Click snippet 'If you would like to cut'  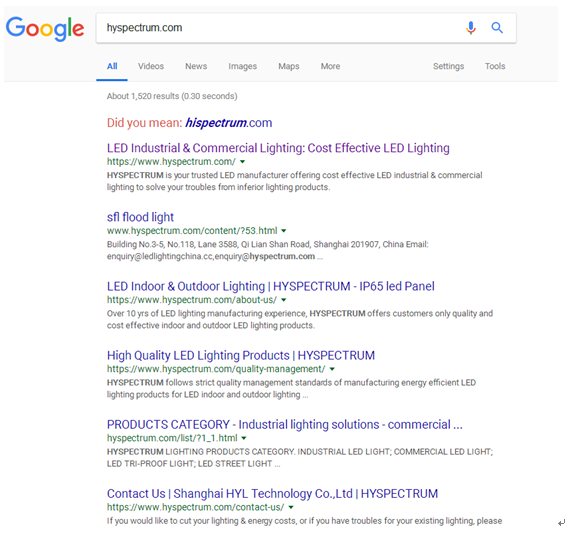pyautogui.click(x=304, y=521)
